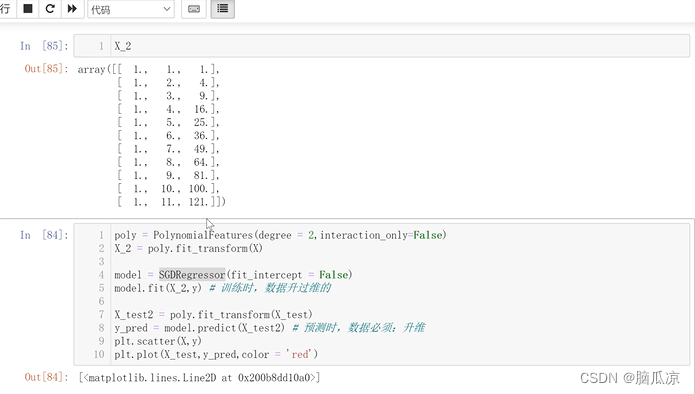Click into the In [85] cell containing X_2

coord(381,46)
